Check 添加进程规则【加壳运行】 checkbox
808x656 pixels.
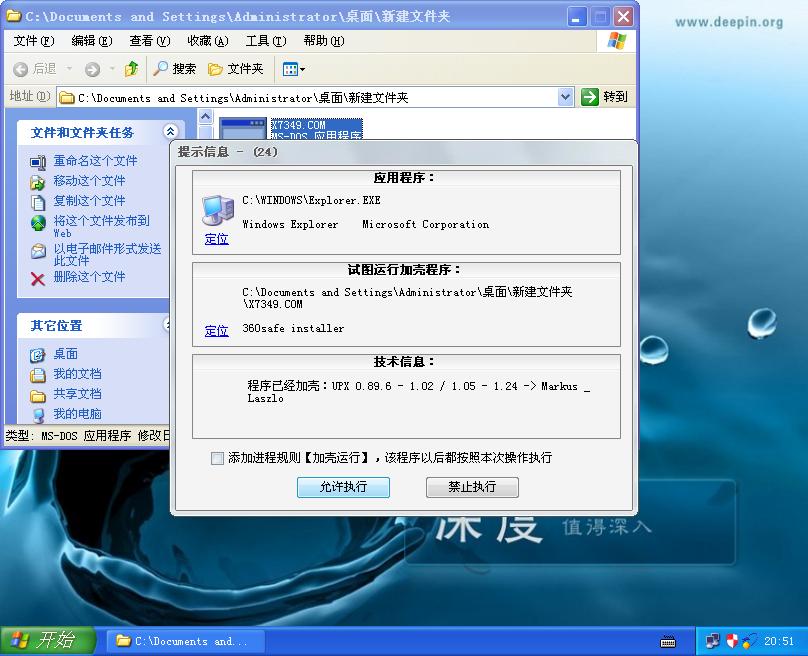(217, 458)
